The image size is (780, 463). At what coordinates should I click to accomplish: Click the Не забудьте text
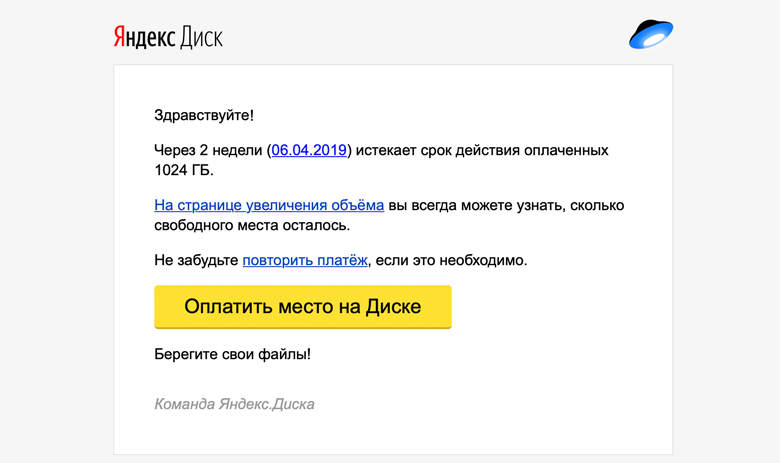pyautogui.click(x=196, y=260)
